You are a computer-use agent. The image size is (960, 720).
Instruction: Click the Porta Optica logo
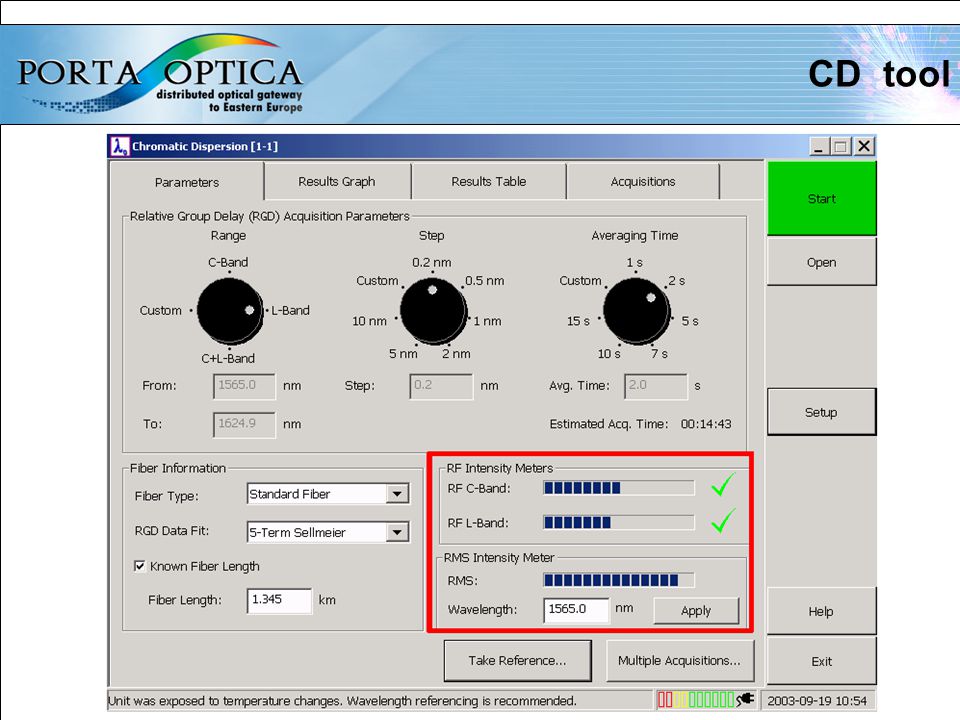tap(160, 75)
